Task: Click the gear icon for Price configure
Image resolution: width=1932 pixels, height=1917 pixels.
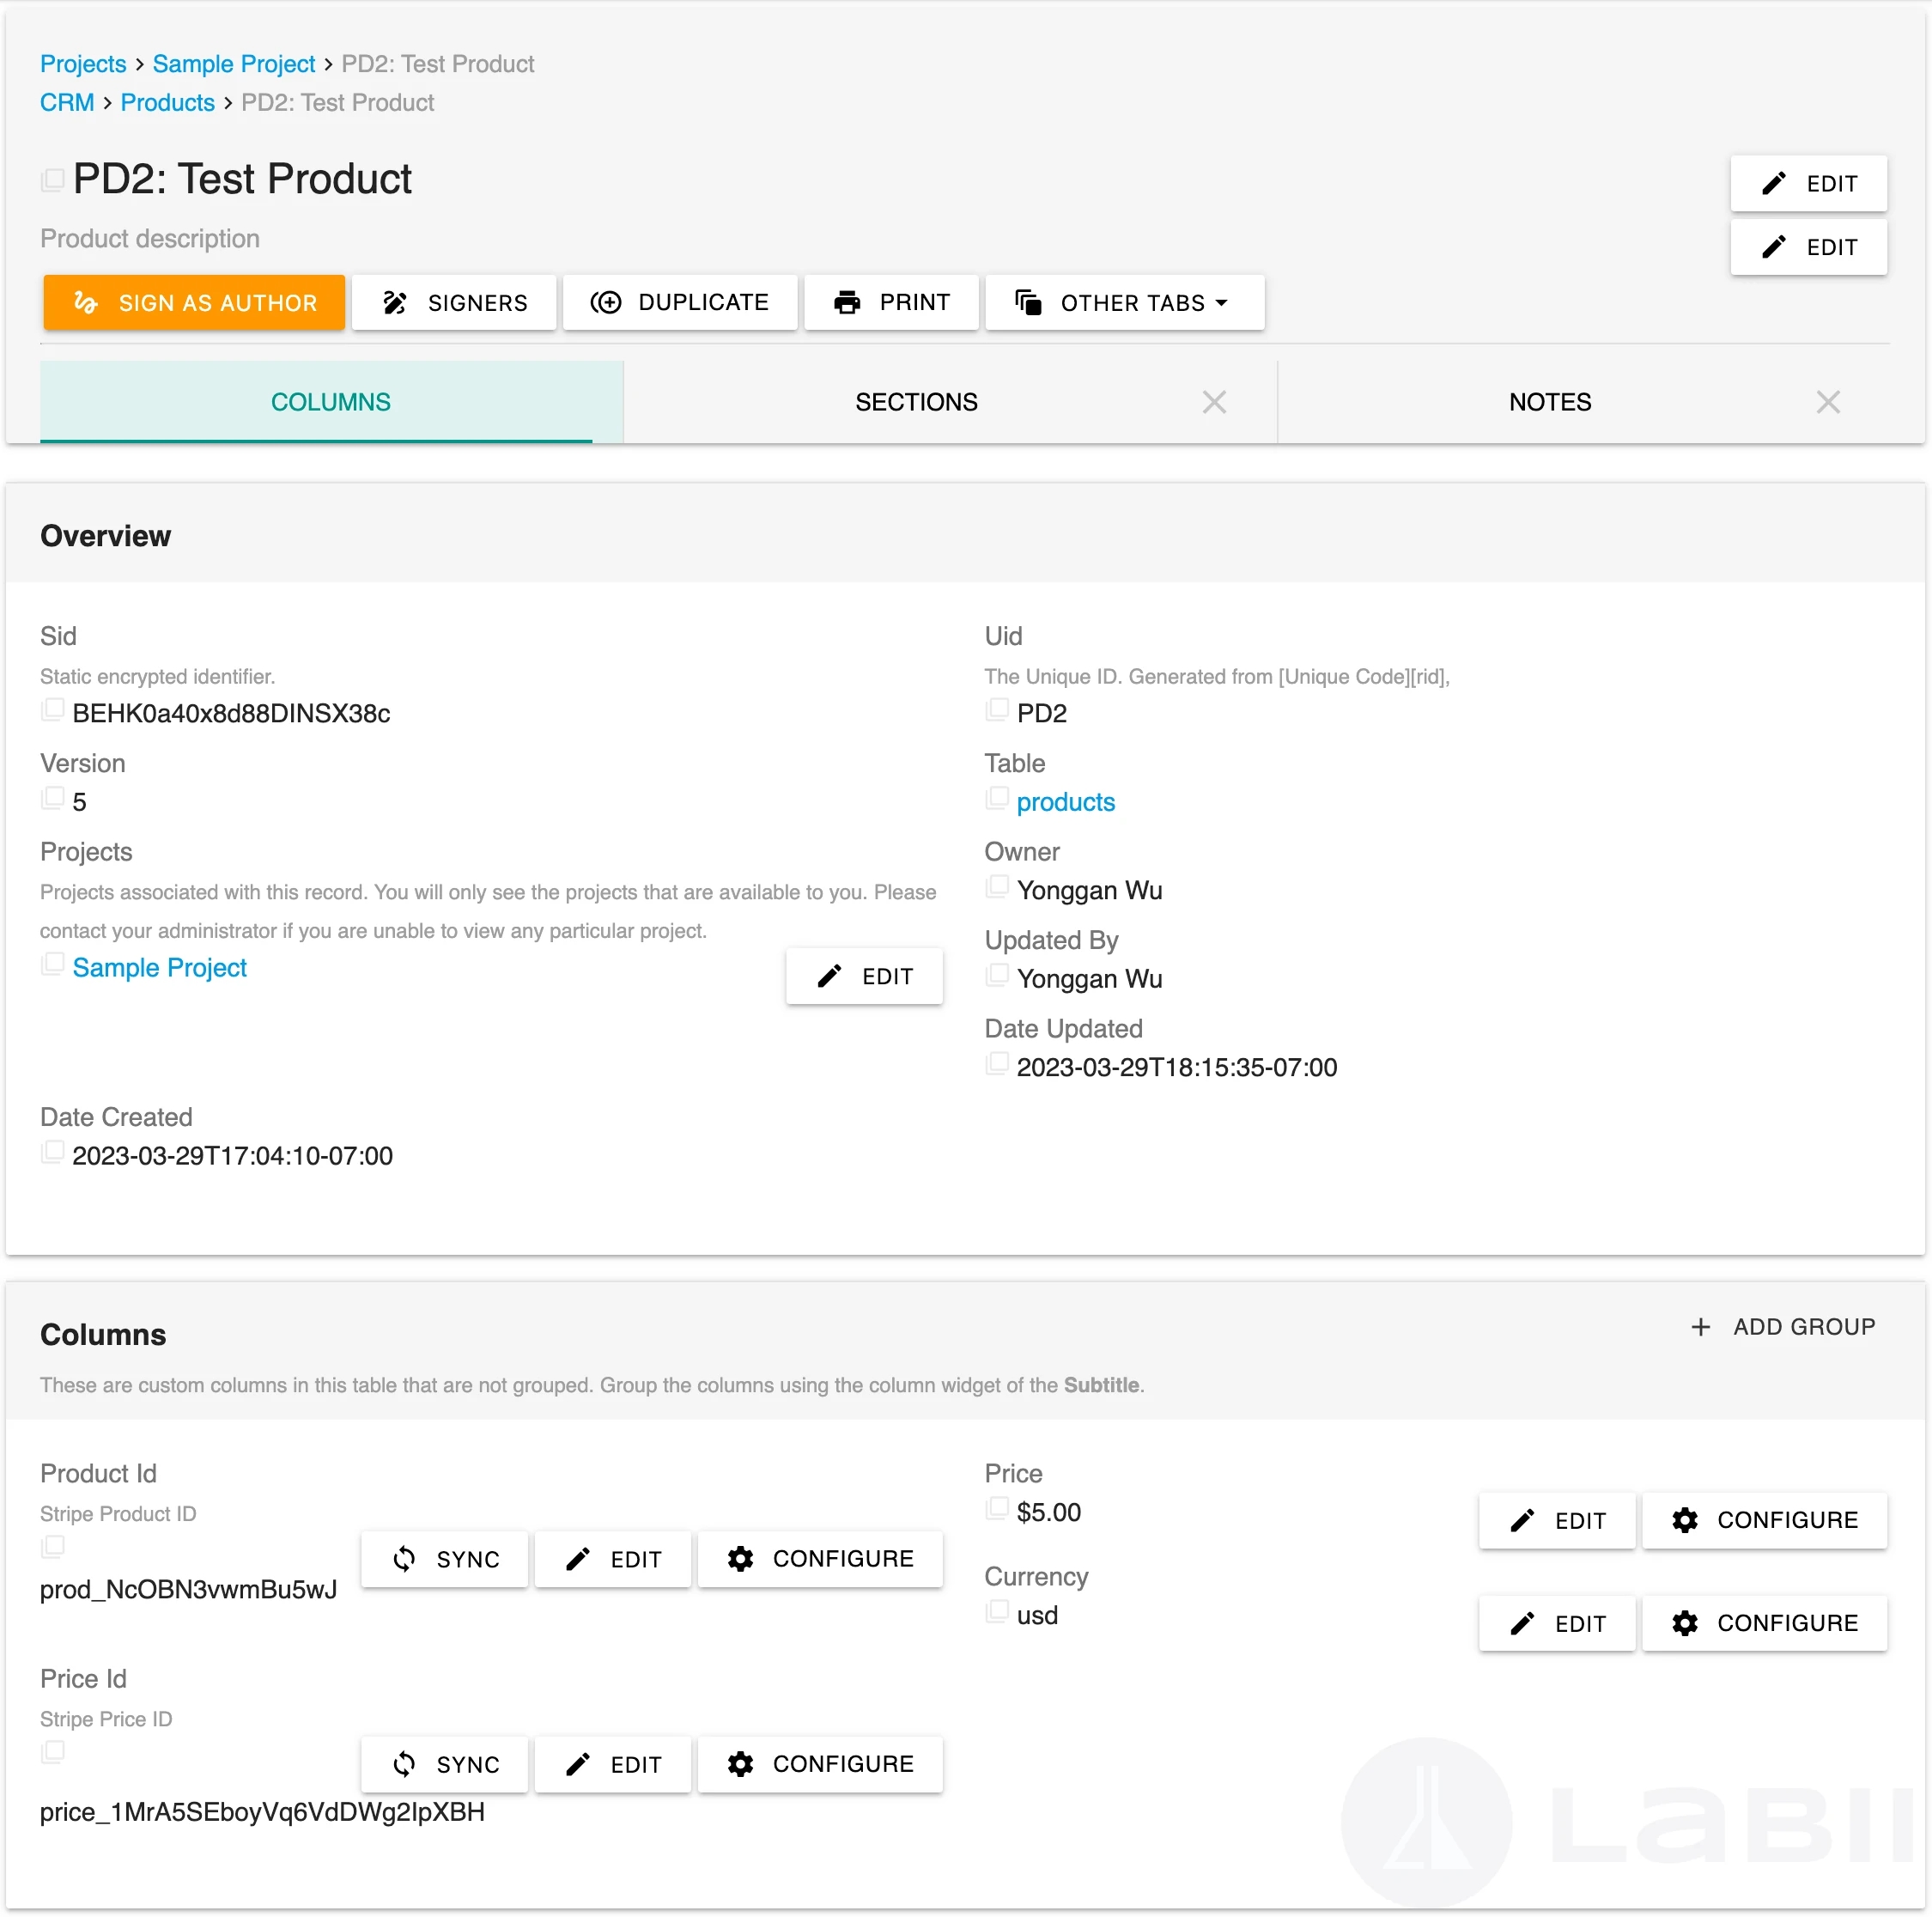Action: pos(1685,1520)
